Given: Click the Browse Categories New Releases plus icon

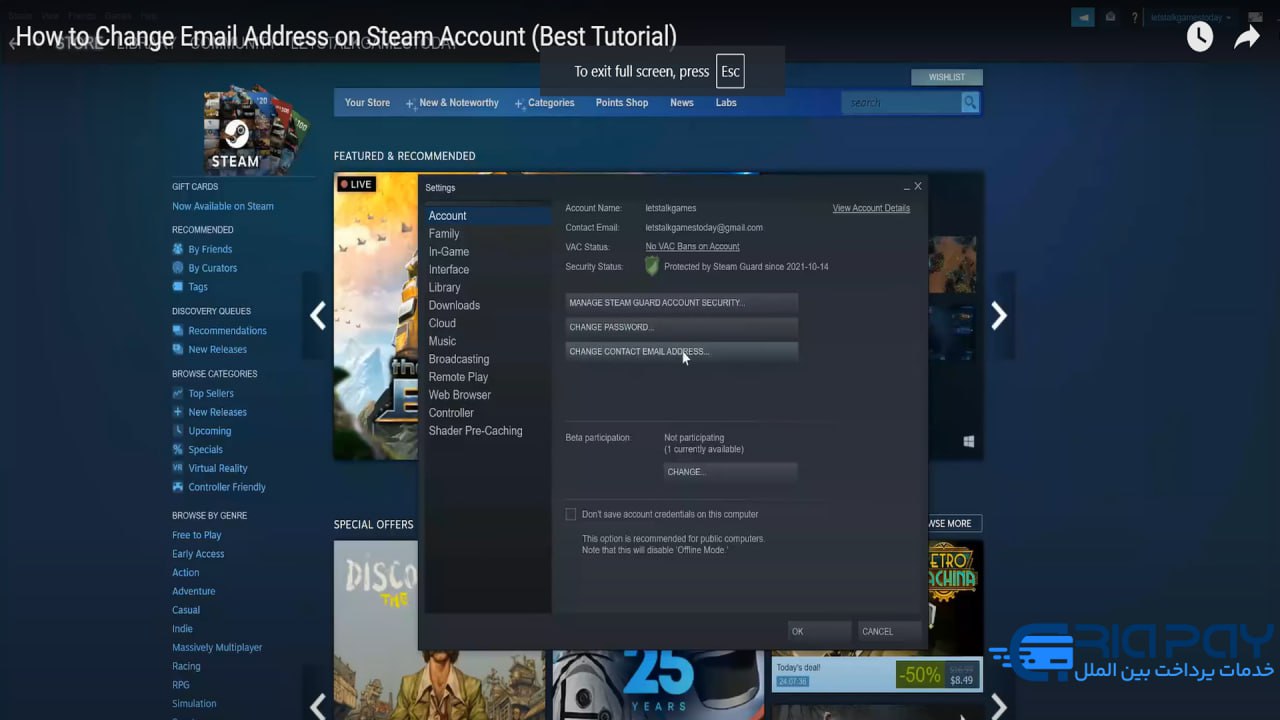Looking at the screenshot, I should click(x=178, y=412).
